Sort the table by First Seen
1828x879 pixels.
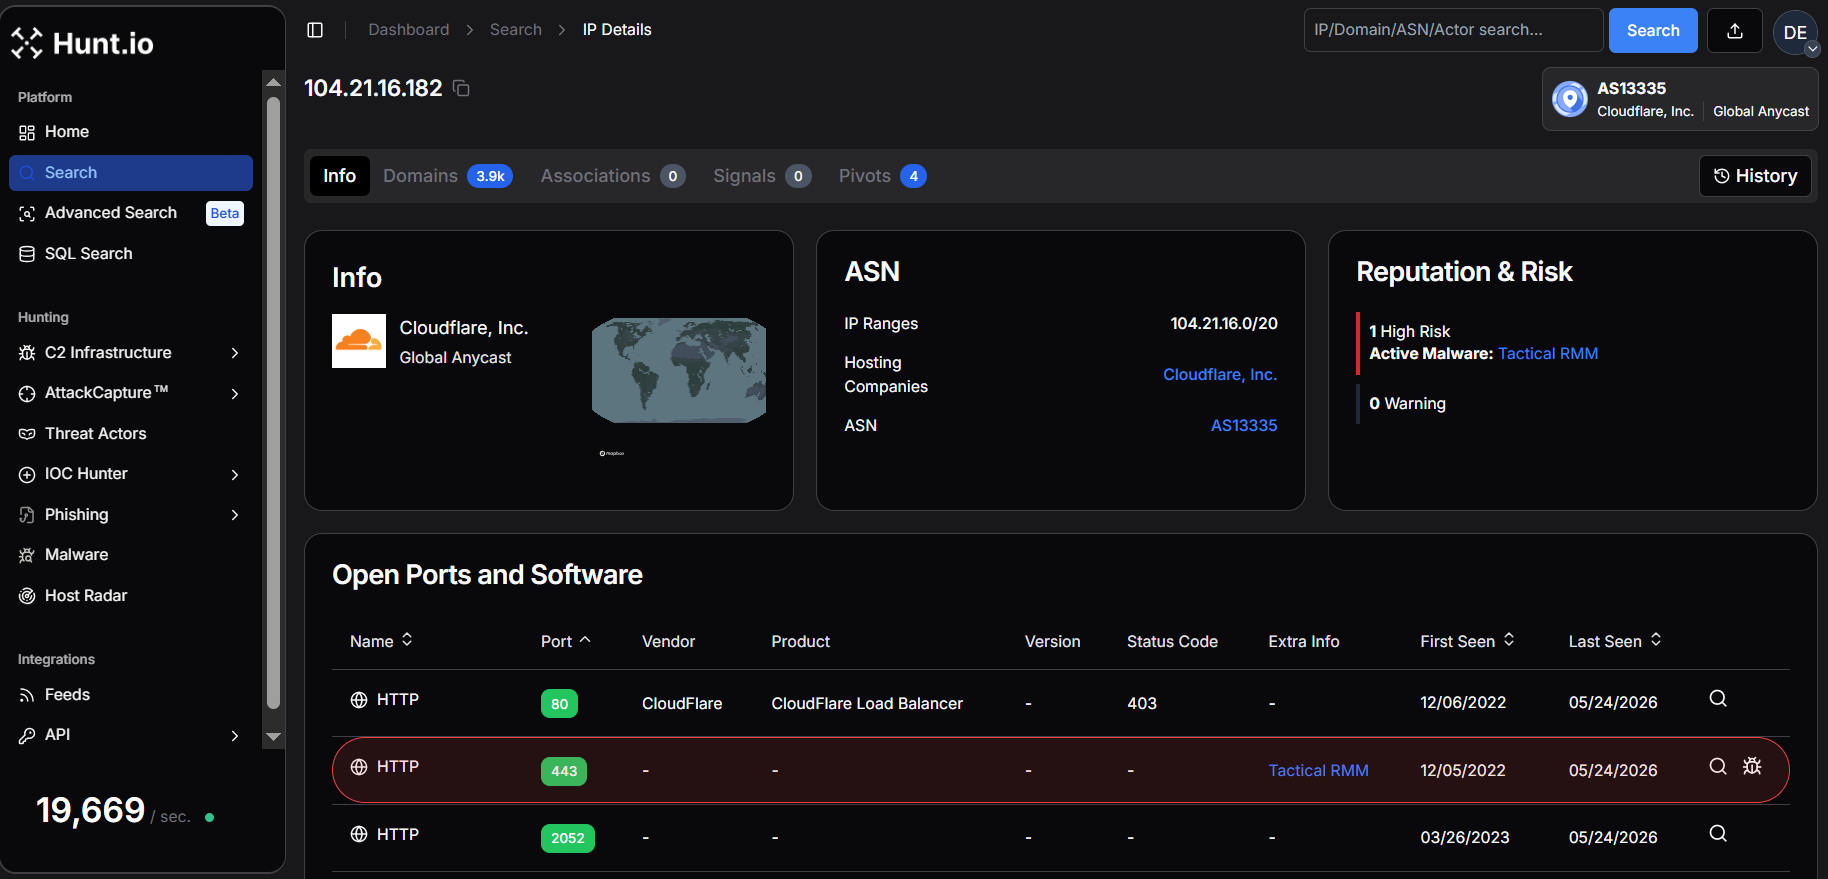1467,641
